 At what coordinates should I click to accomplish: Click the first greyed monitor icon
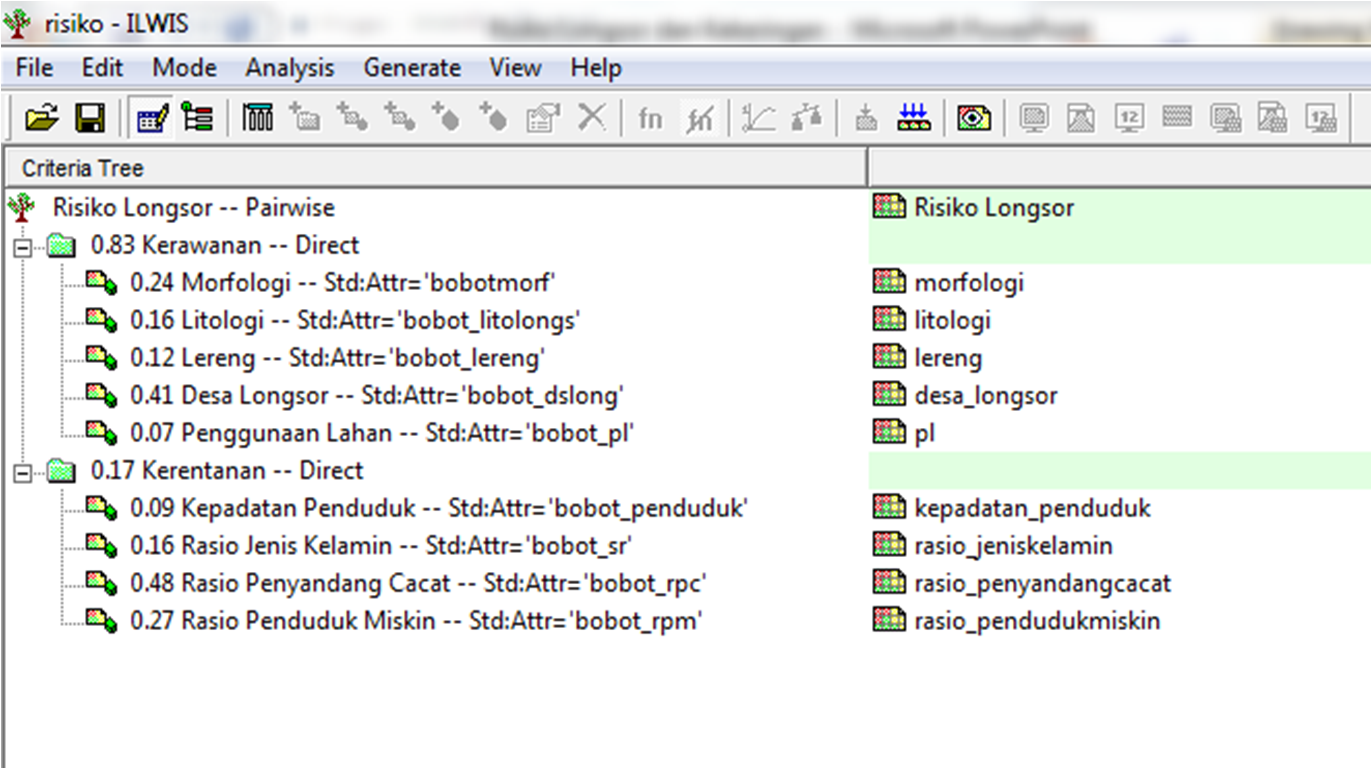[1034, 119]
